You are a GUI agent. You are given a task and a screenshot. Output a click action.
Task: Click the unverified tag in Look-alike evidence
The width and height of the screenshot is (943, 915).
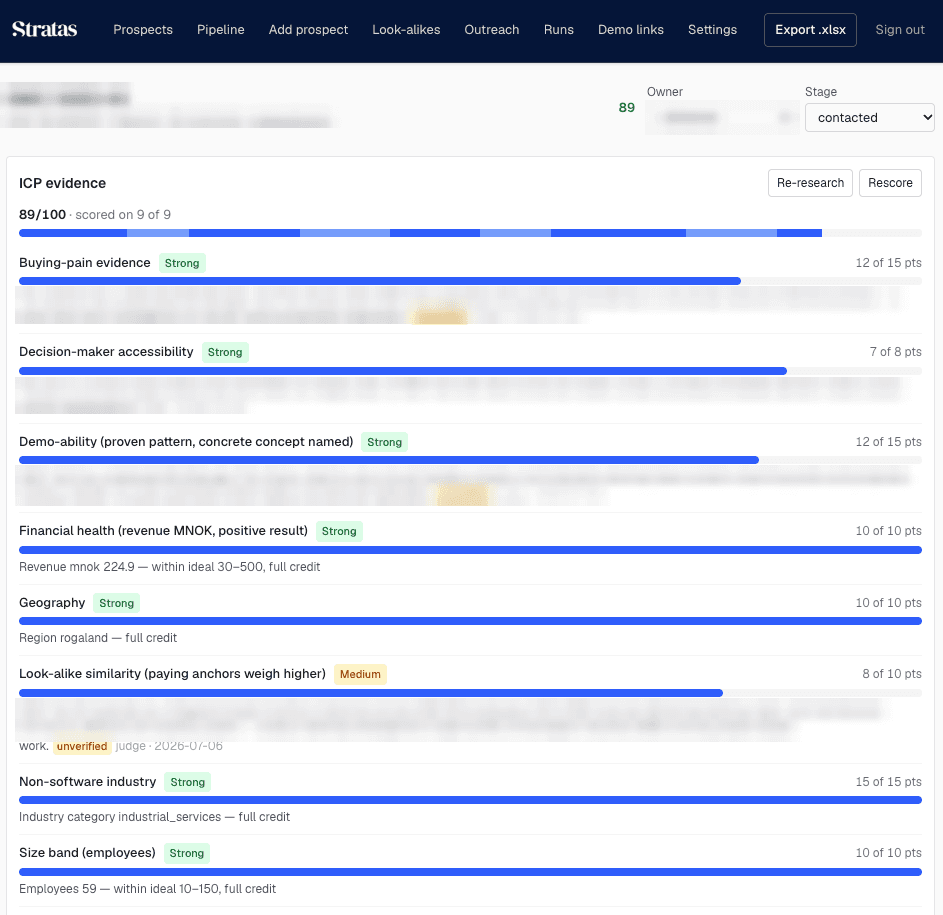[82, 747]
